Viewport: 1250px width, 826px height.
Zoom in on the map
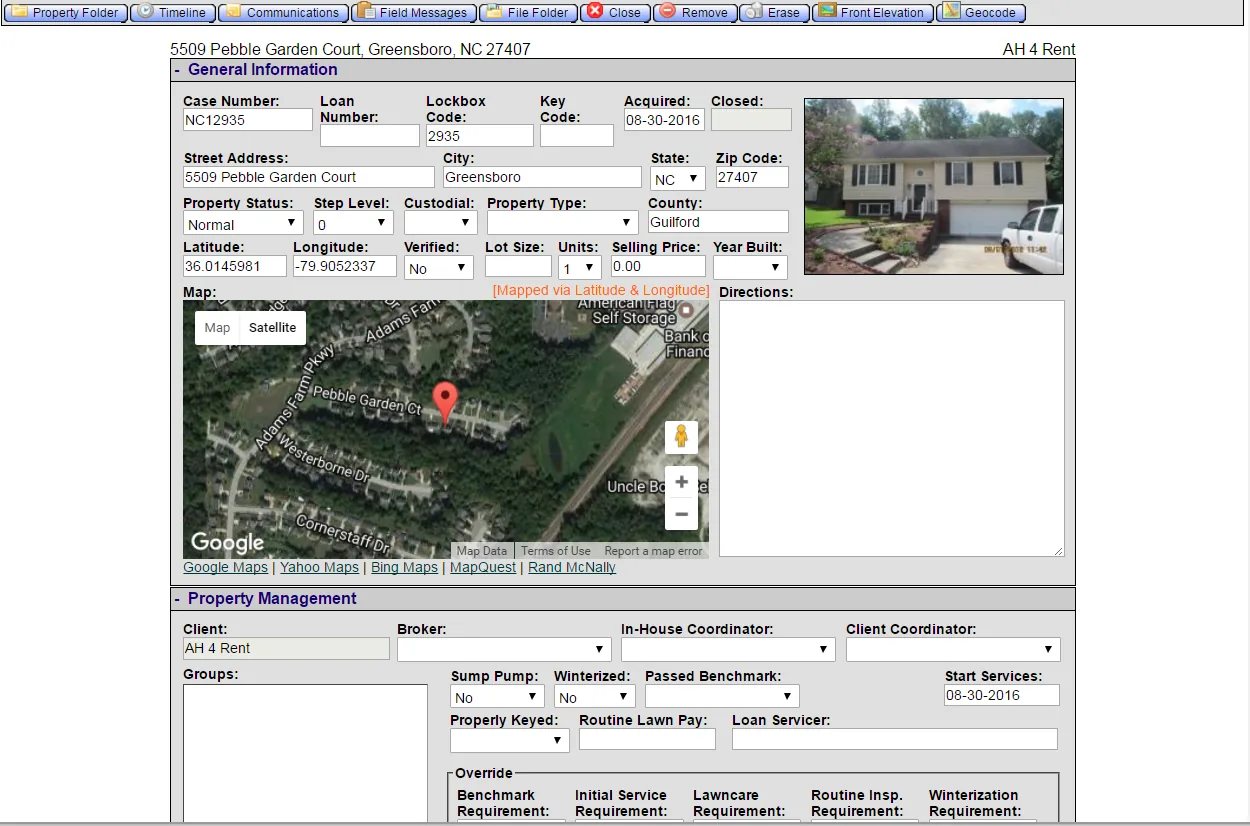681,482
